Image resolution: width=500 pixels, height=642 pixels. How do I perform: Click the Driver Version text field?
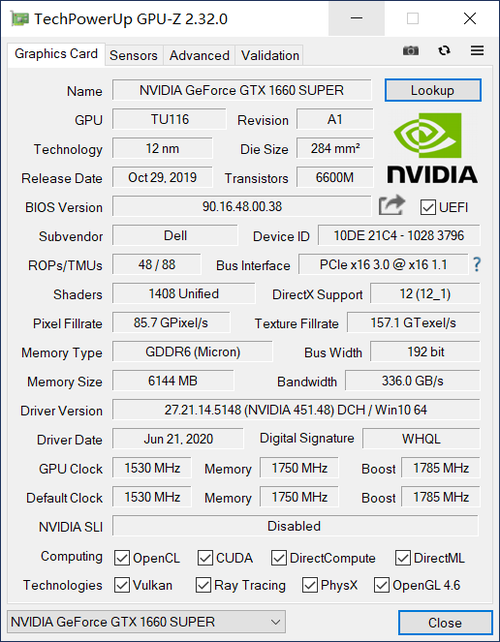coord(296,410)
